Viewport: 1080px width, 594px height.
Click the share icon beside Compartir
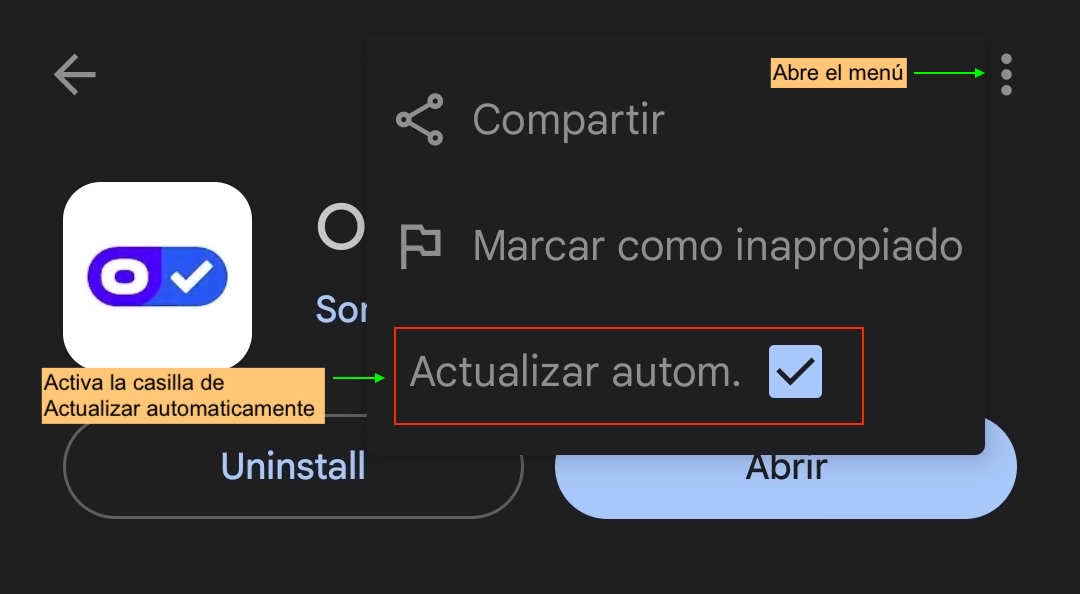(420, 120)
